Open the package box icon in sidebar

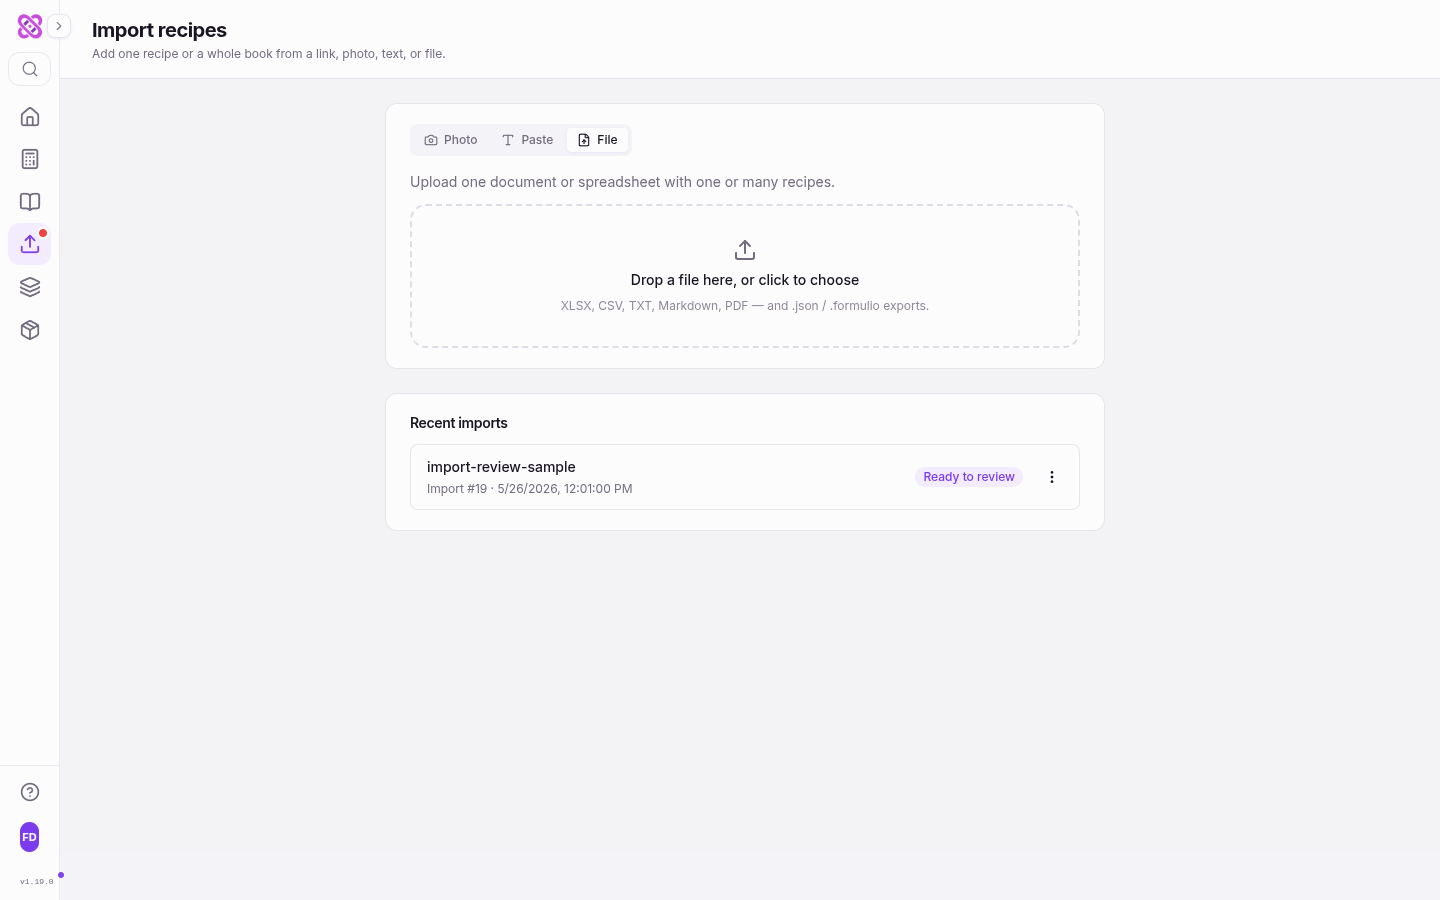coord(30,330)
